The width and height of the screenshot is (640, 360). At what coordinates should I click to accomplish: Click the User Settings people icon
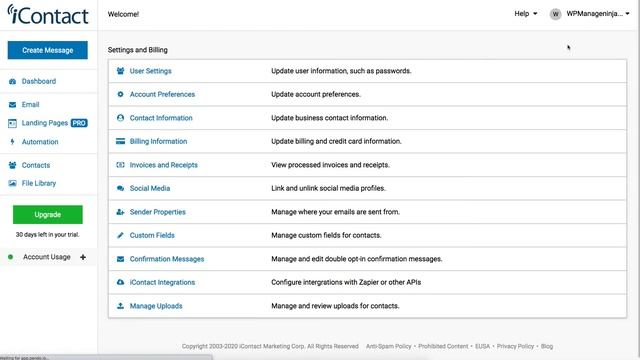pyautogui.click(x=120, y=71)
